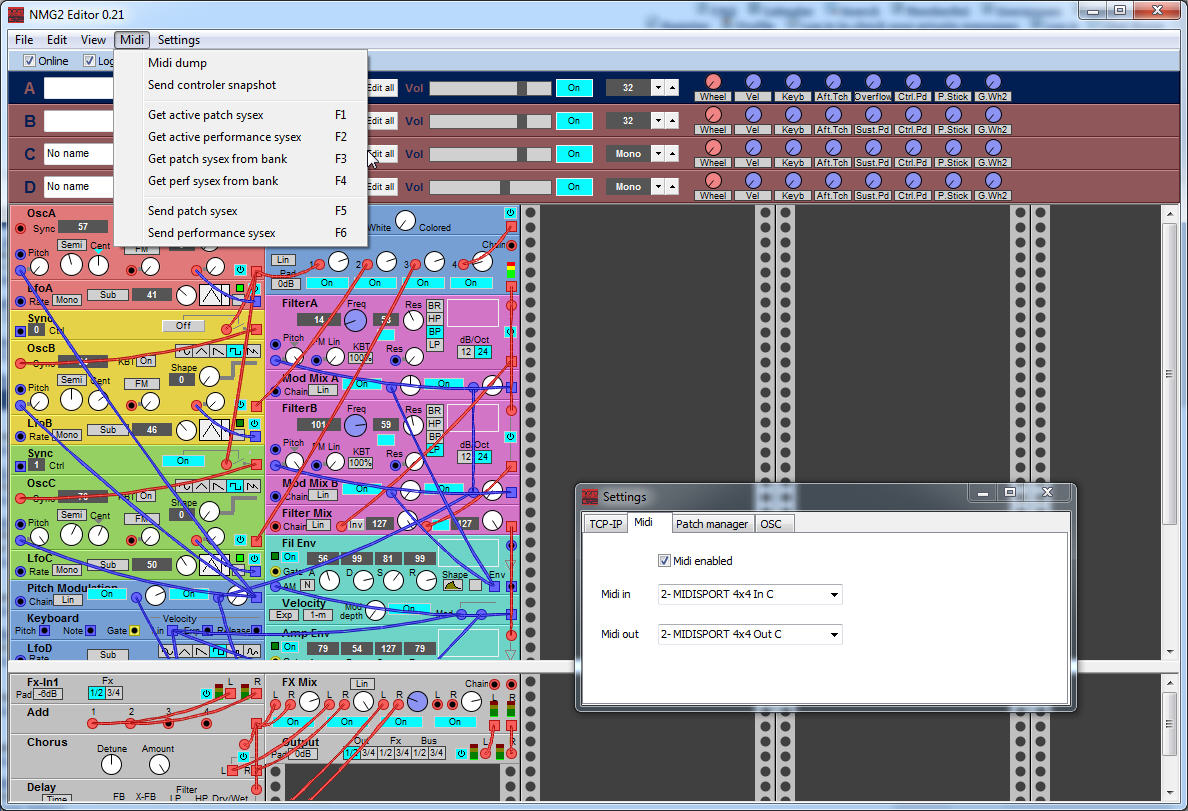Click the FilterB Freq knob
Image resolution: width=1188 pixels, height=811 pixels.
[355, 426]
